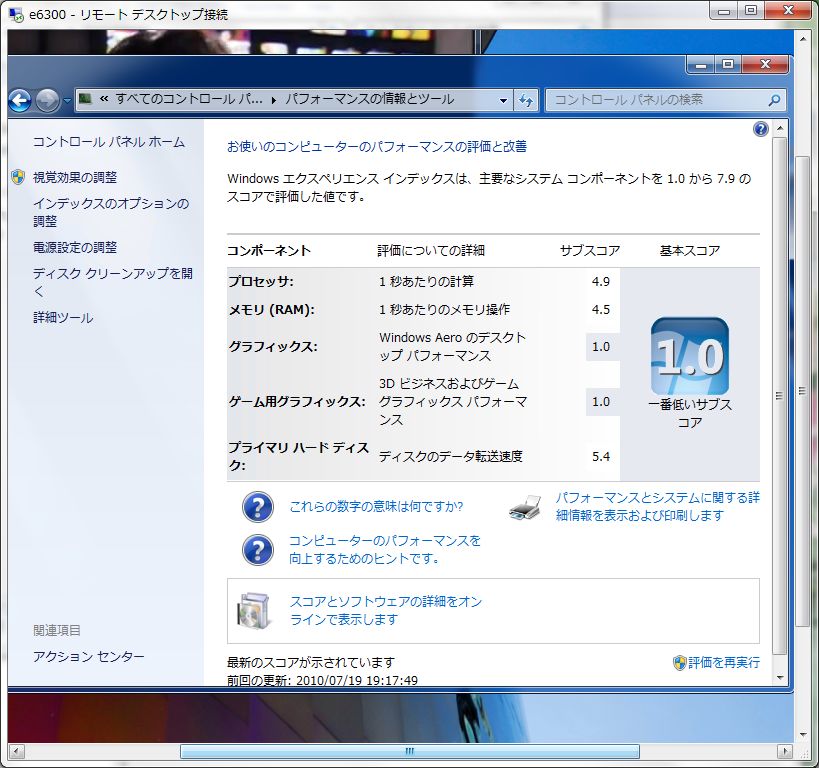The width and height of the screenshot is (819, 768).
Task: Click the 最新のスコアが示されています status text
Action: click(x=311, y=663)
